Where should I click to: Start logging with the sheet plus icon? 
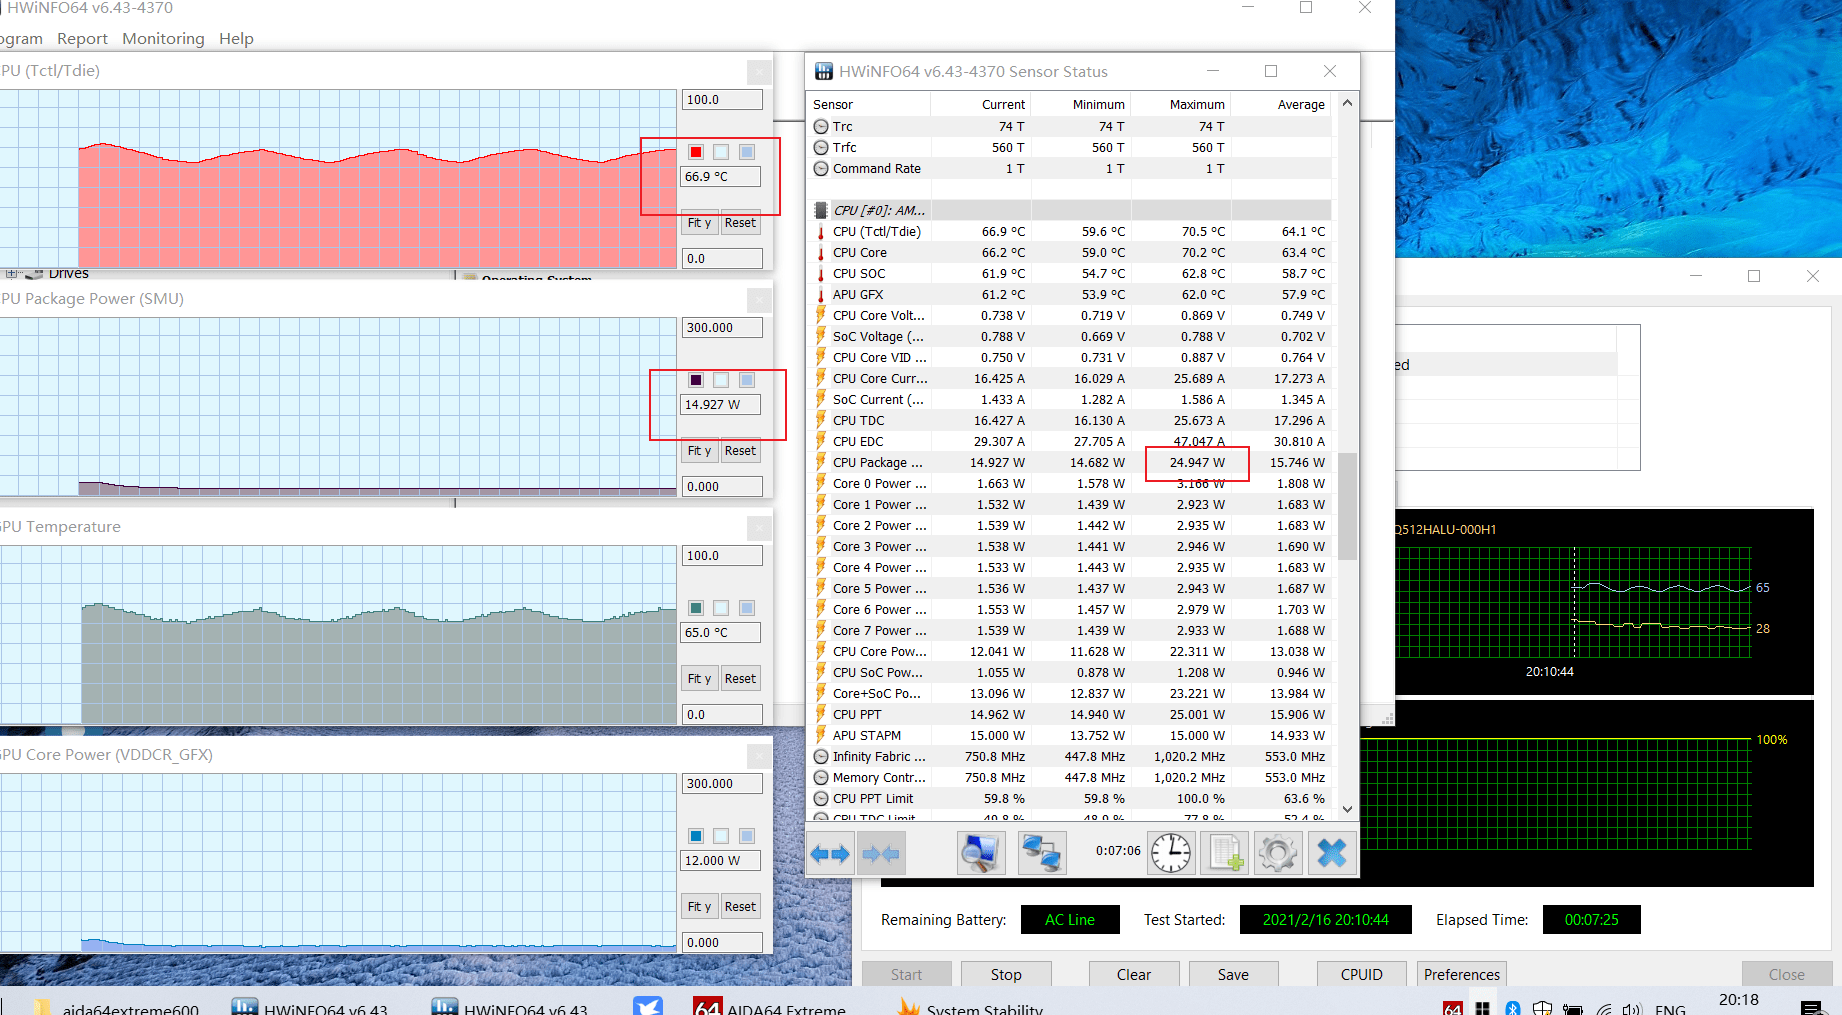click(1225, 853)
